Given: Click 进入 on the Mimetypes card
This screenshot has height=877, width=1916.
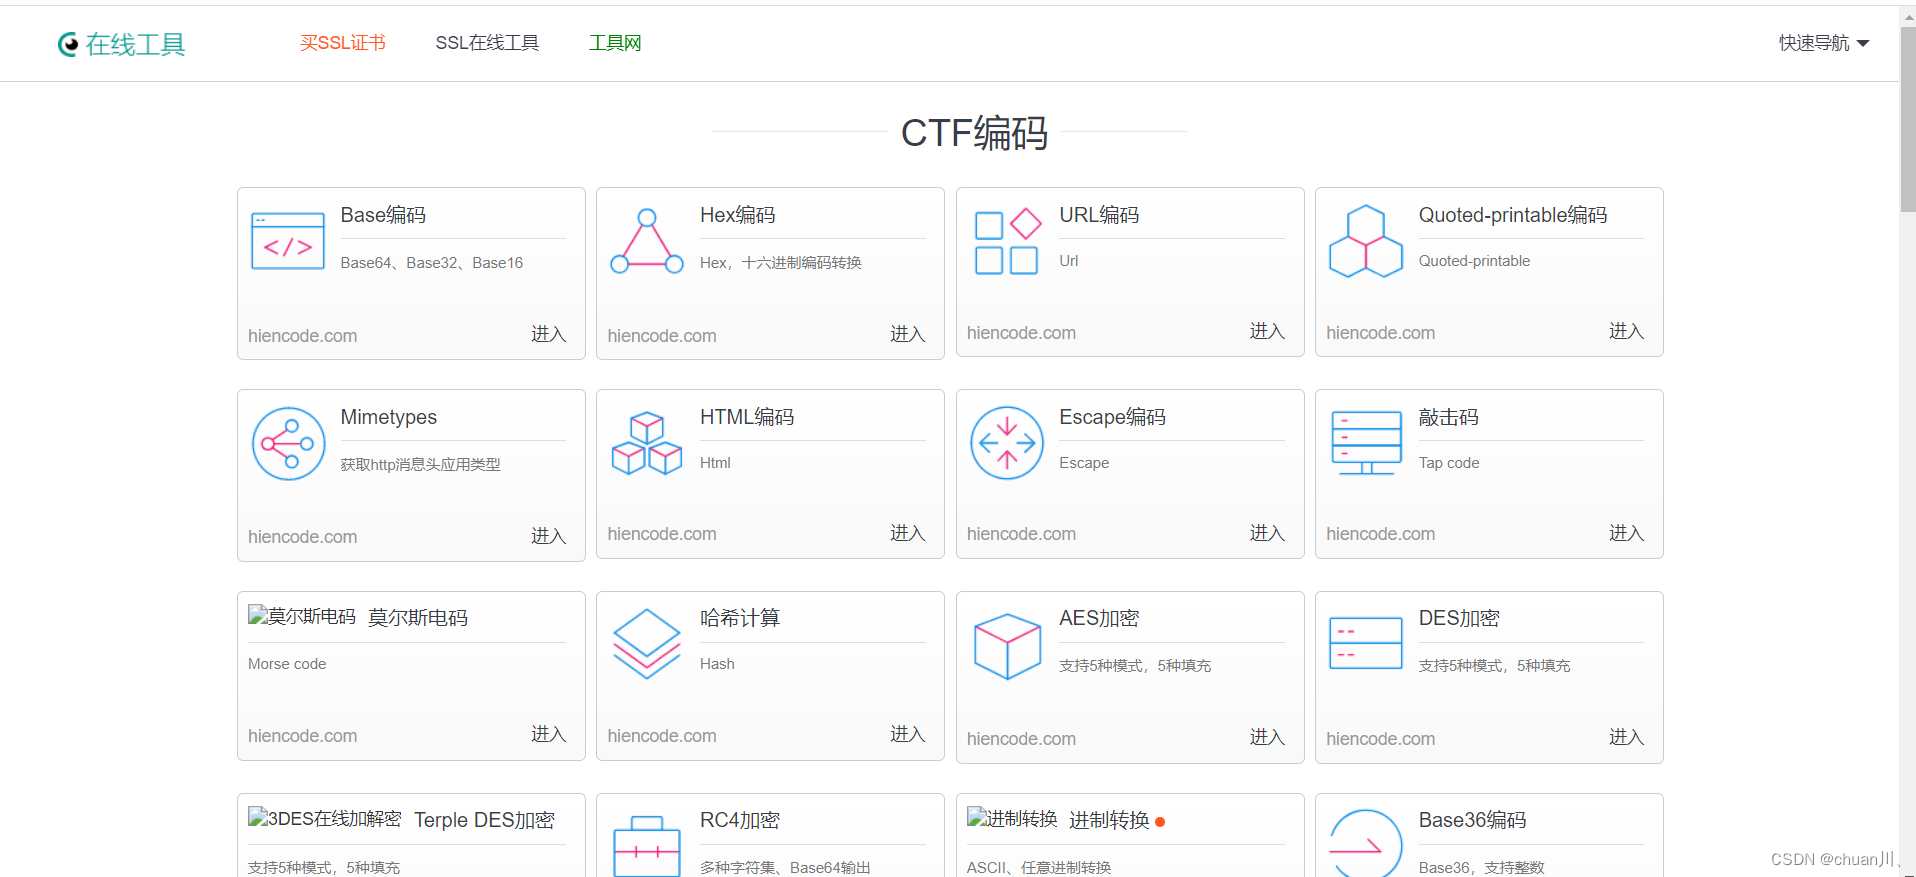Looking at the screenshot, I should point(548,536).
